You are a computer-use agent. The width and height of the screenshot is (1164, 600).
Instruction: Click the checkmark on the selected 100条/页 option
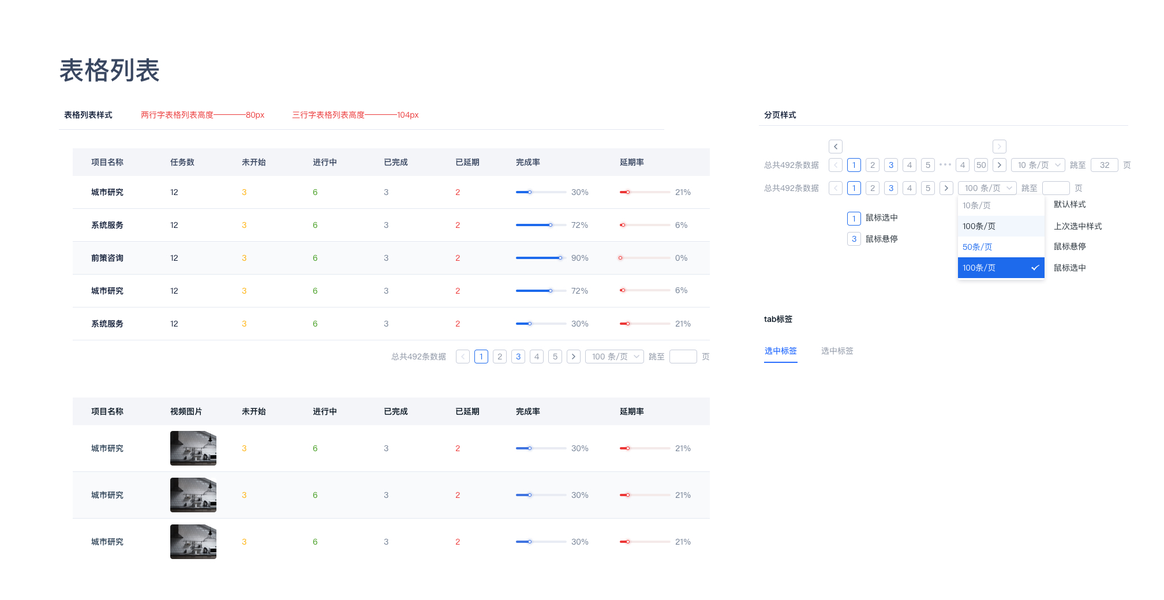(x=1034, y=267)
